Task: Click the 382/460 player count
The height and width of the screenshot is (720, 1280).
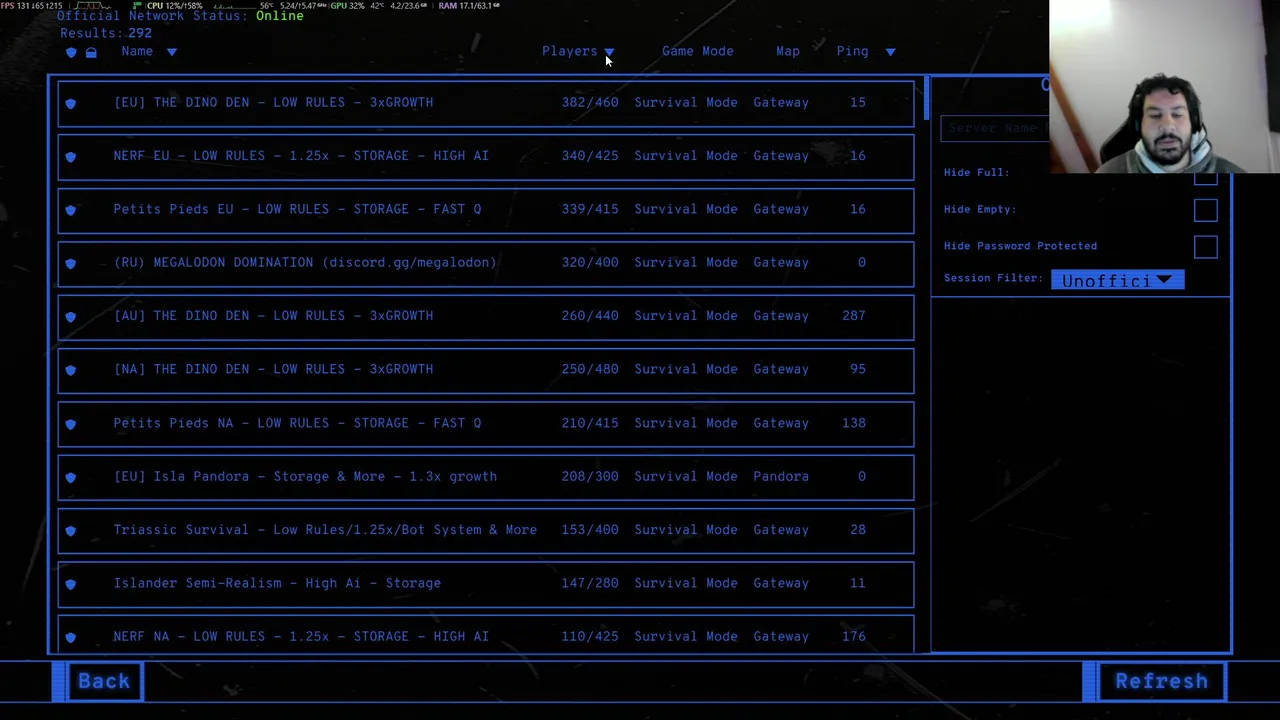Action: (x=590, y=102)
